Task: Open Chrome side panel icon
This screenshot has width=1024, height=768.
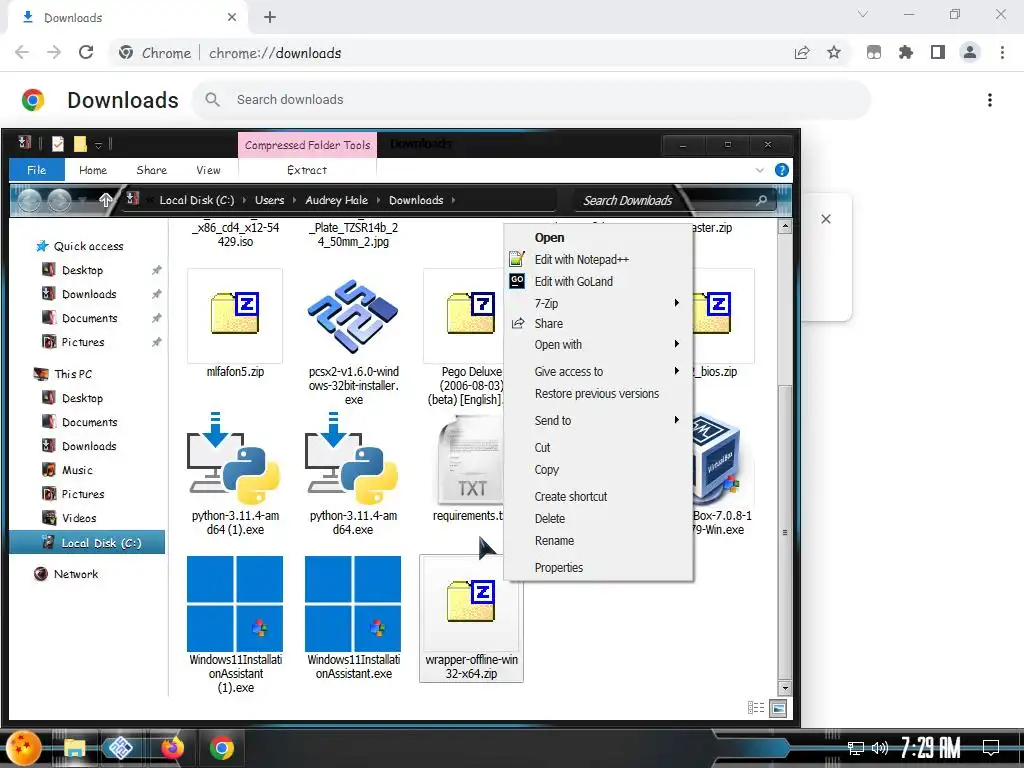Action: 938,53
